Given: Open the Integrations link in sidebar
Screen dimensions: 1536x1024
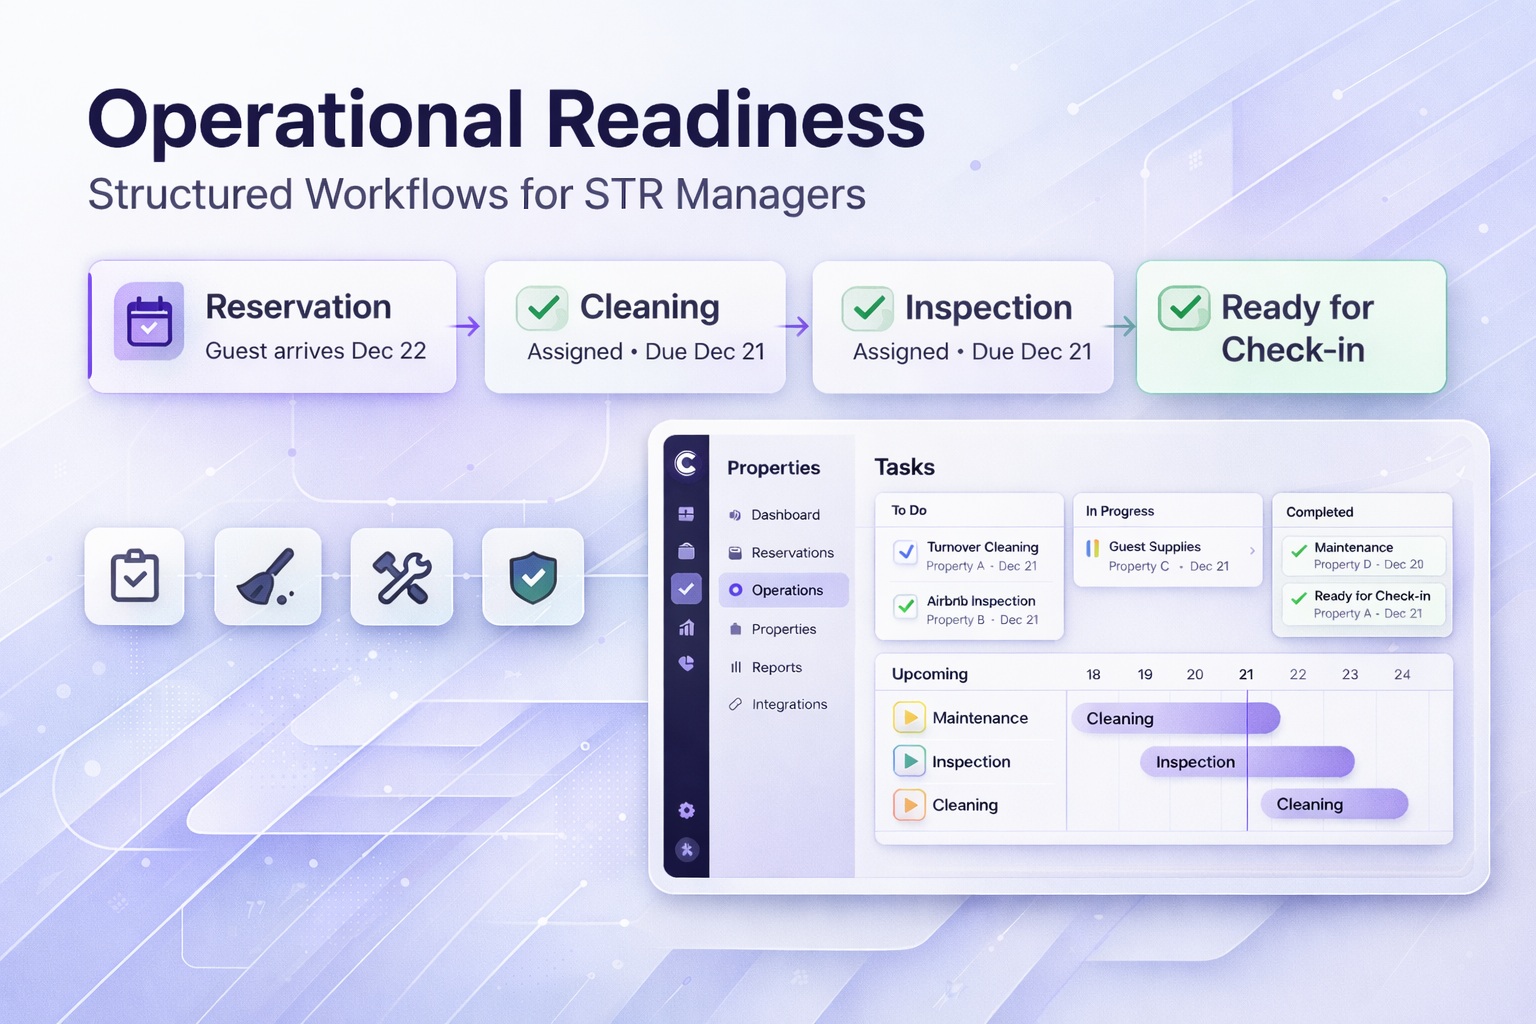Looking at the screenshot, I should coord(788,704).
